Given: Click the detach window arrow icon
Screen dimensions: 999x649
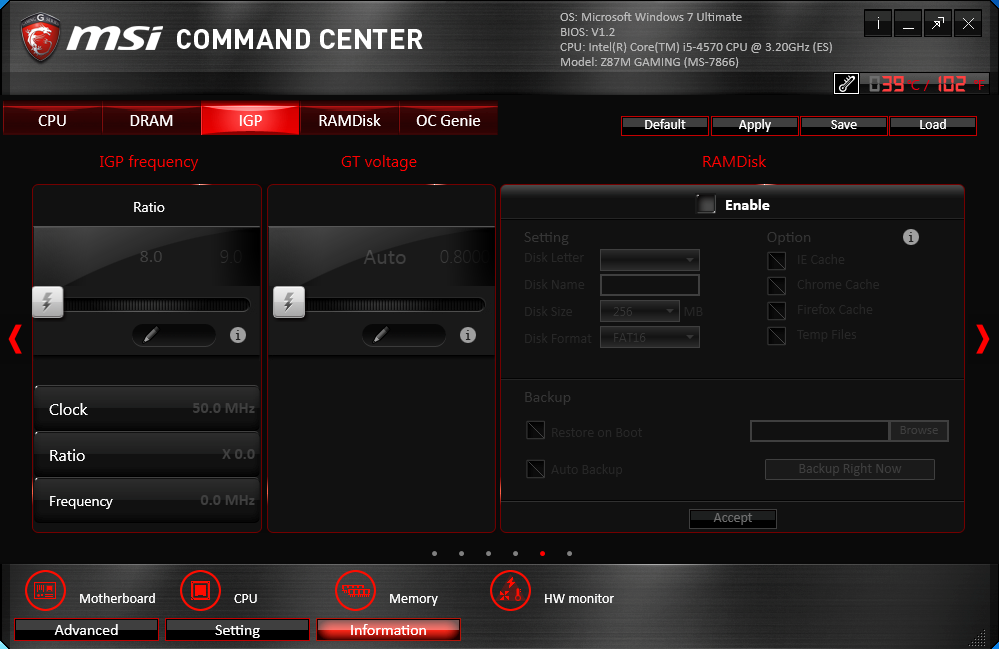Looking at the screenshot, I should (x=938, y=24).
